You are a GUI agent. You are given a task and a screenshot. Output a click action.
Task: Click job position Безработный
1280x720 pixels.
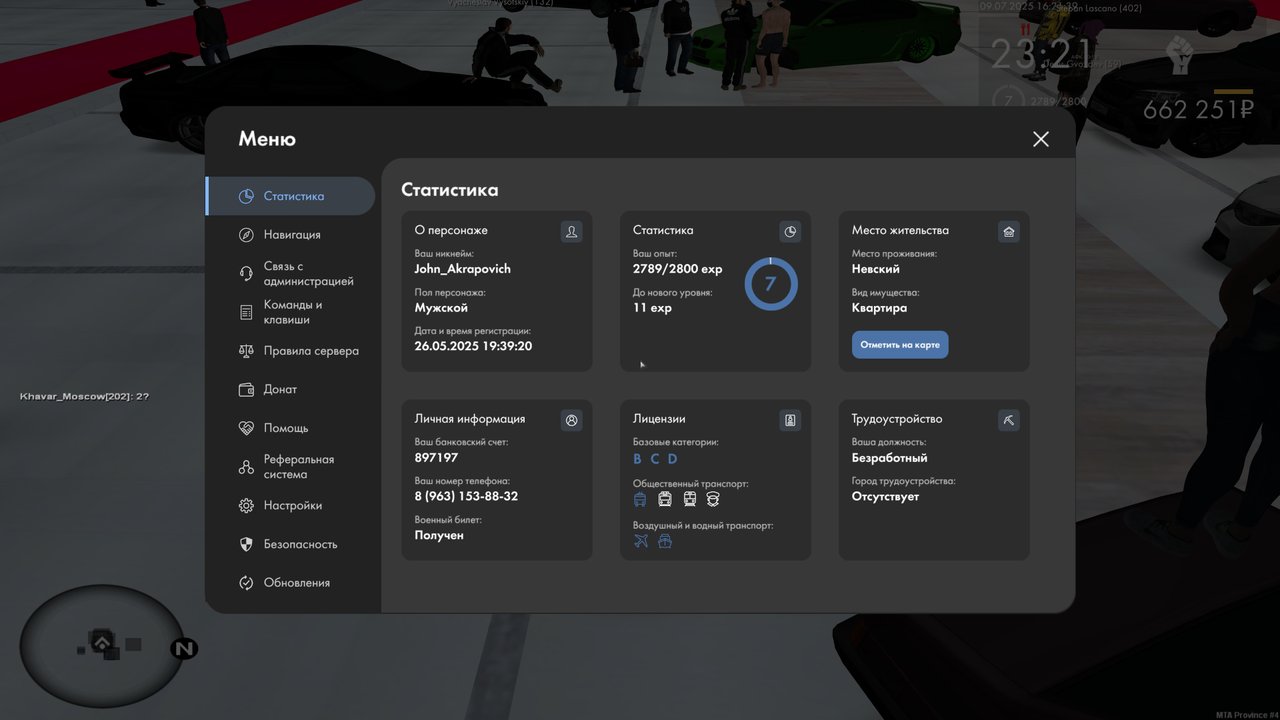point(890,458)
